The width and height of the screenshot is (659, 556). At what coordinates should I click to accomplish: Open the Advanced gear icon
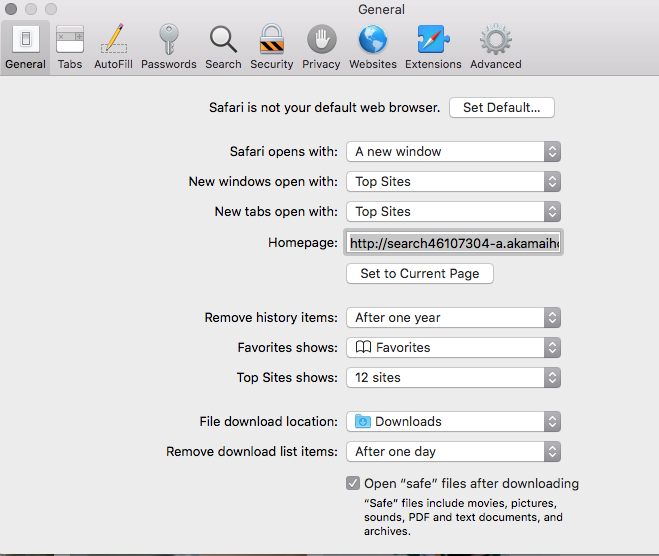pos(496,39)
